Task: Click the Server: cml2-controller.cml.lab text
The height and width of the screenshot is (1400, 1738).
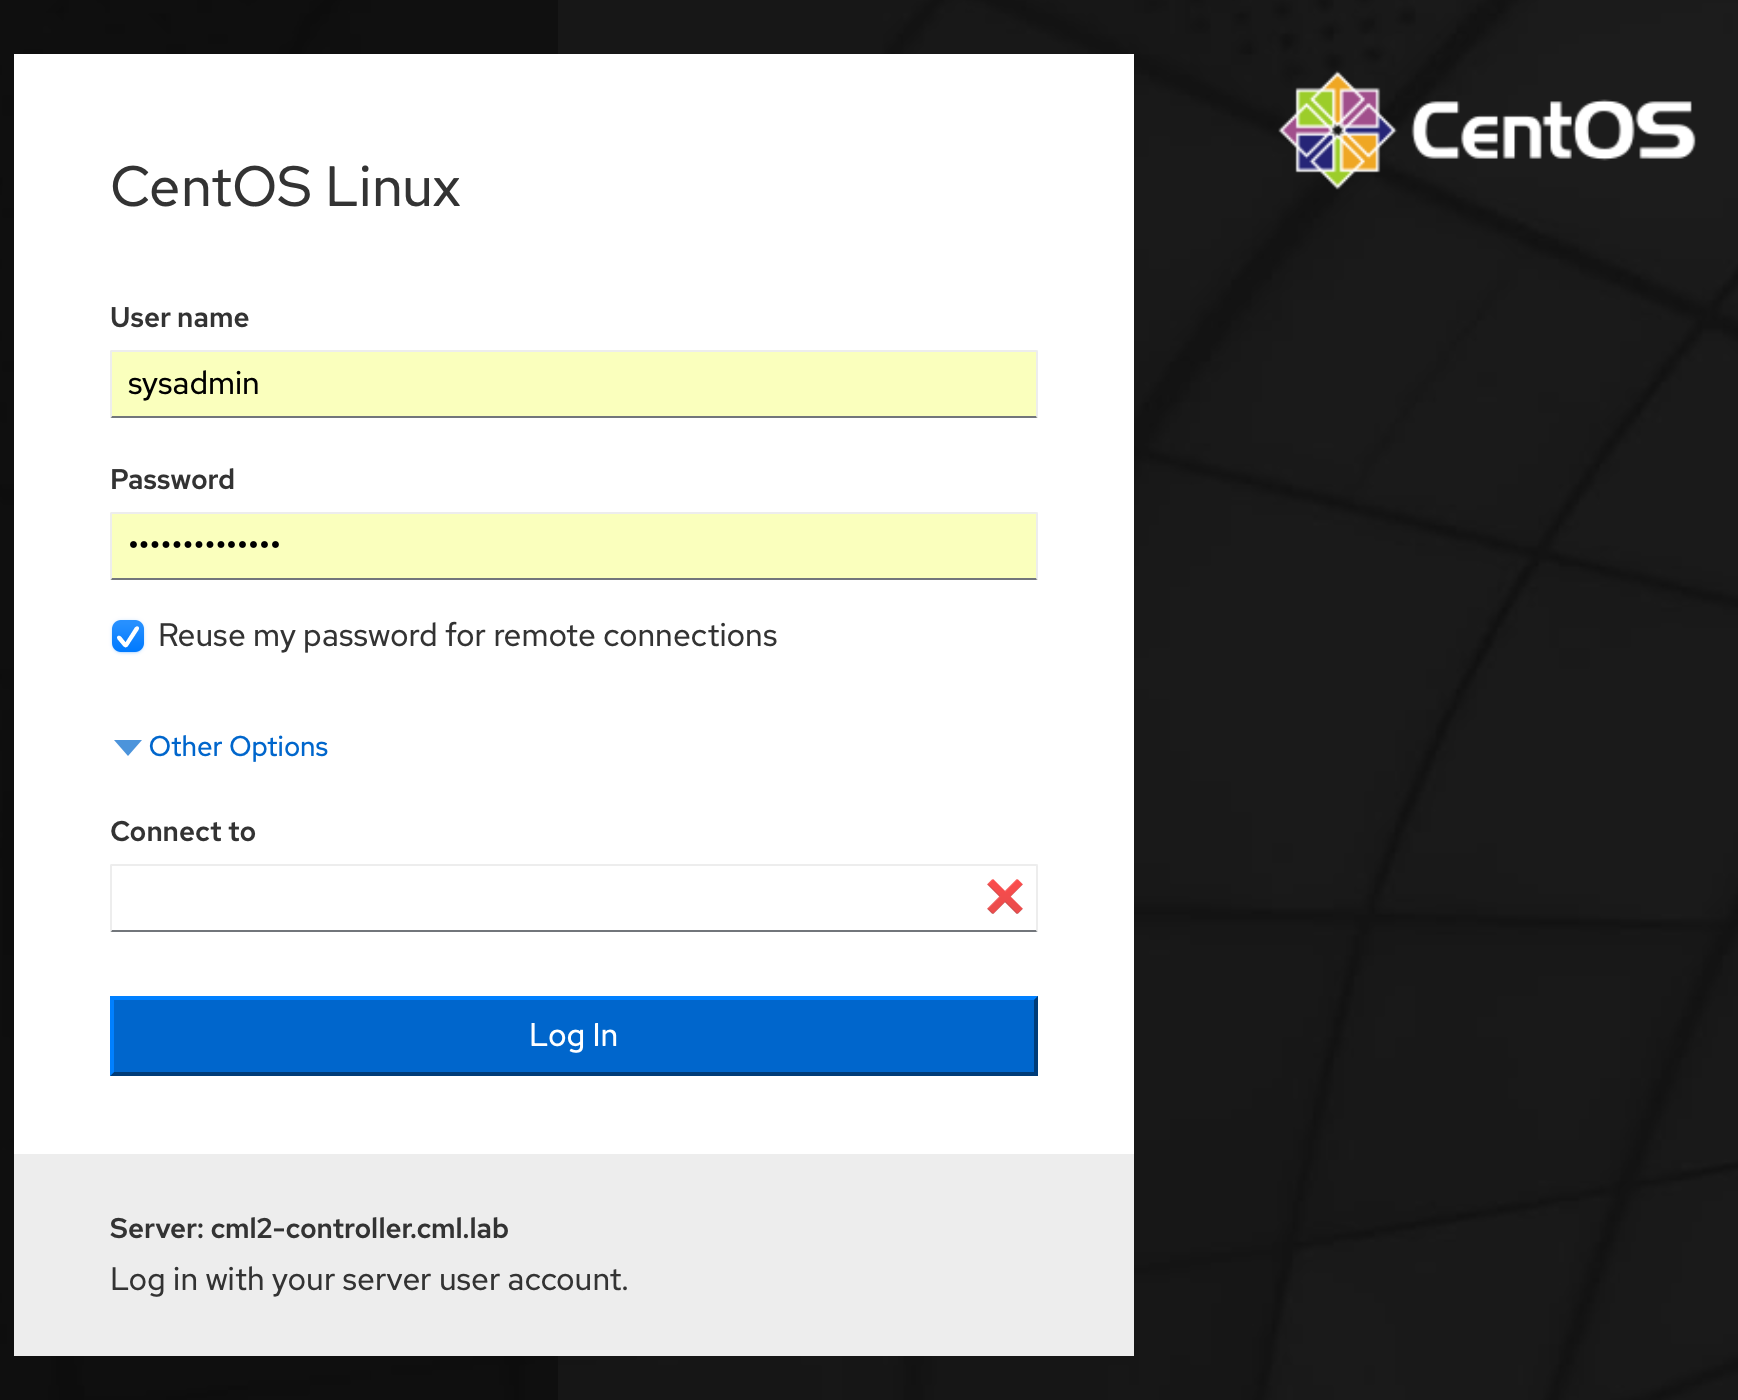Action: coord(309,1228)
